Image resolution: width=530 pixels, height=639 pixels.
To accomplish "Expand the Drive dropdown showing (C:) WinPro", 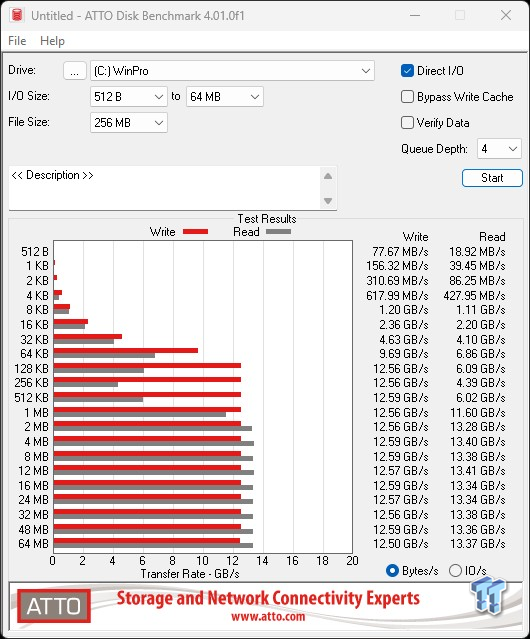I will 232,71.
